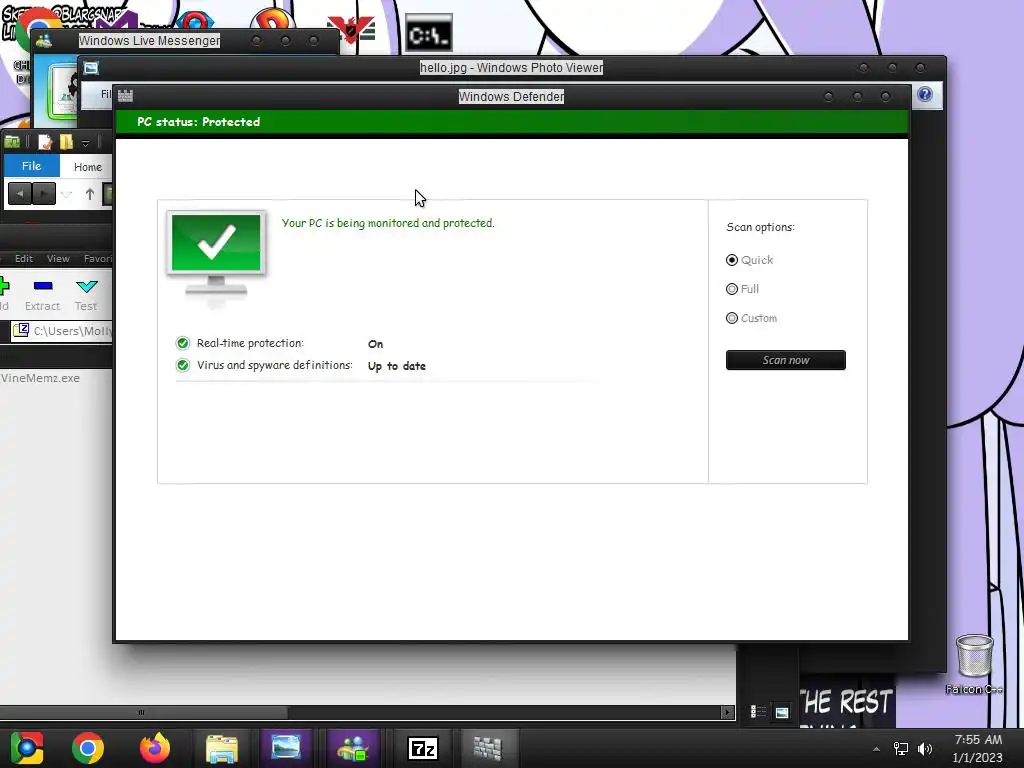This screenshot has width=1024, height=768.
Task: Expand Explorer quick access toolbar dropdown
Action: (85, 142)
